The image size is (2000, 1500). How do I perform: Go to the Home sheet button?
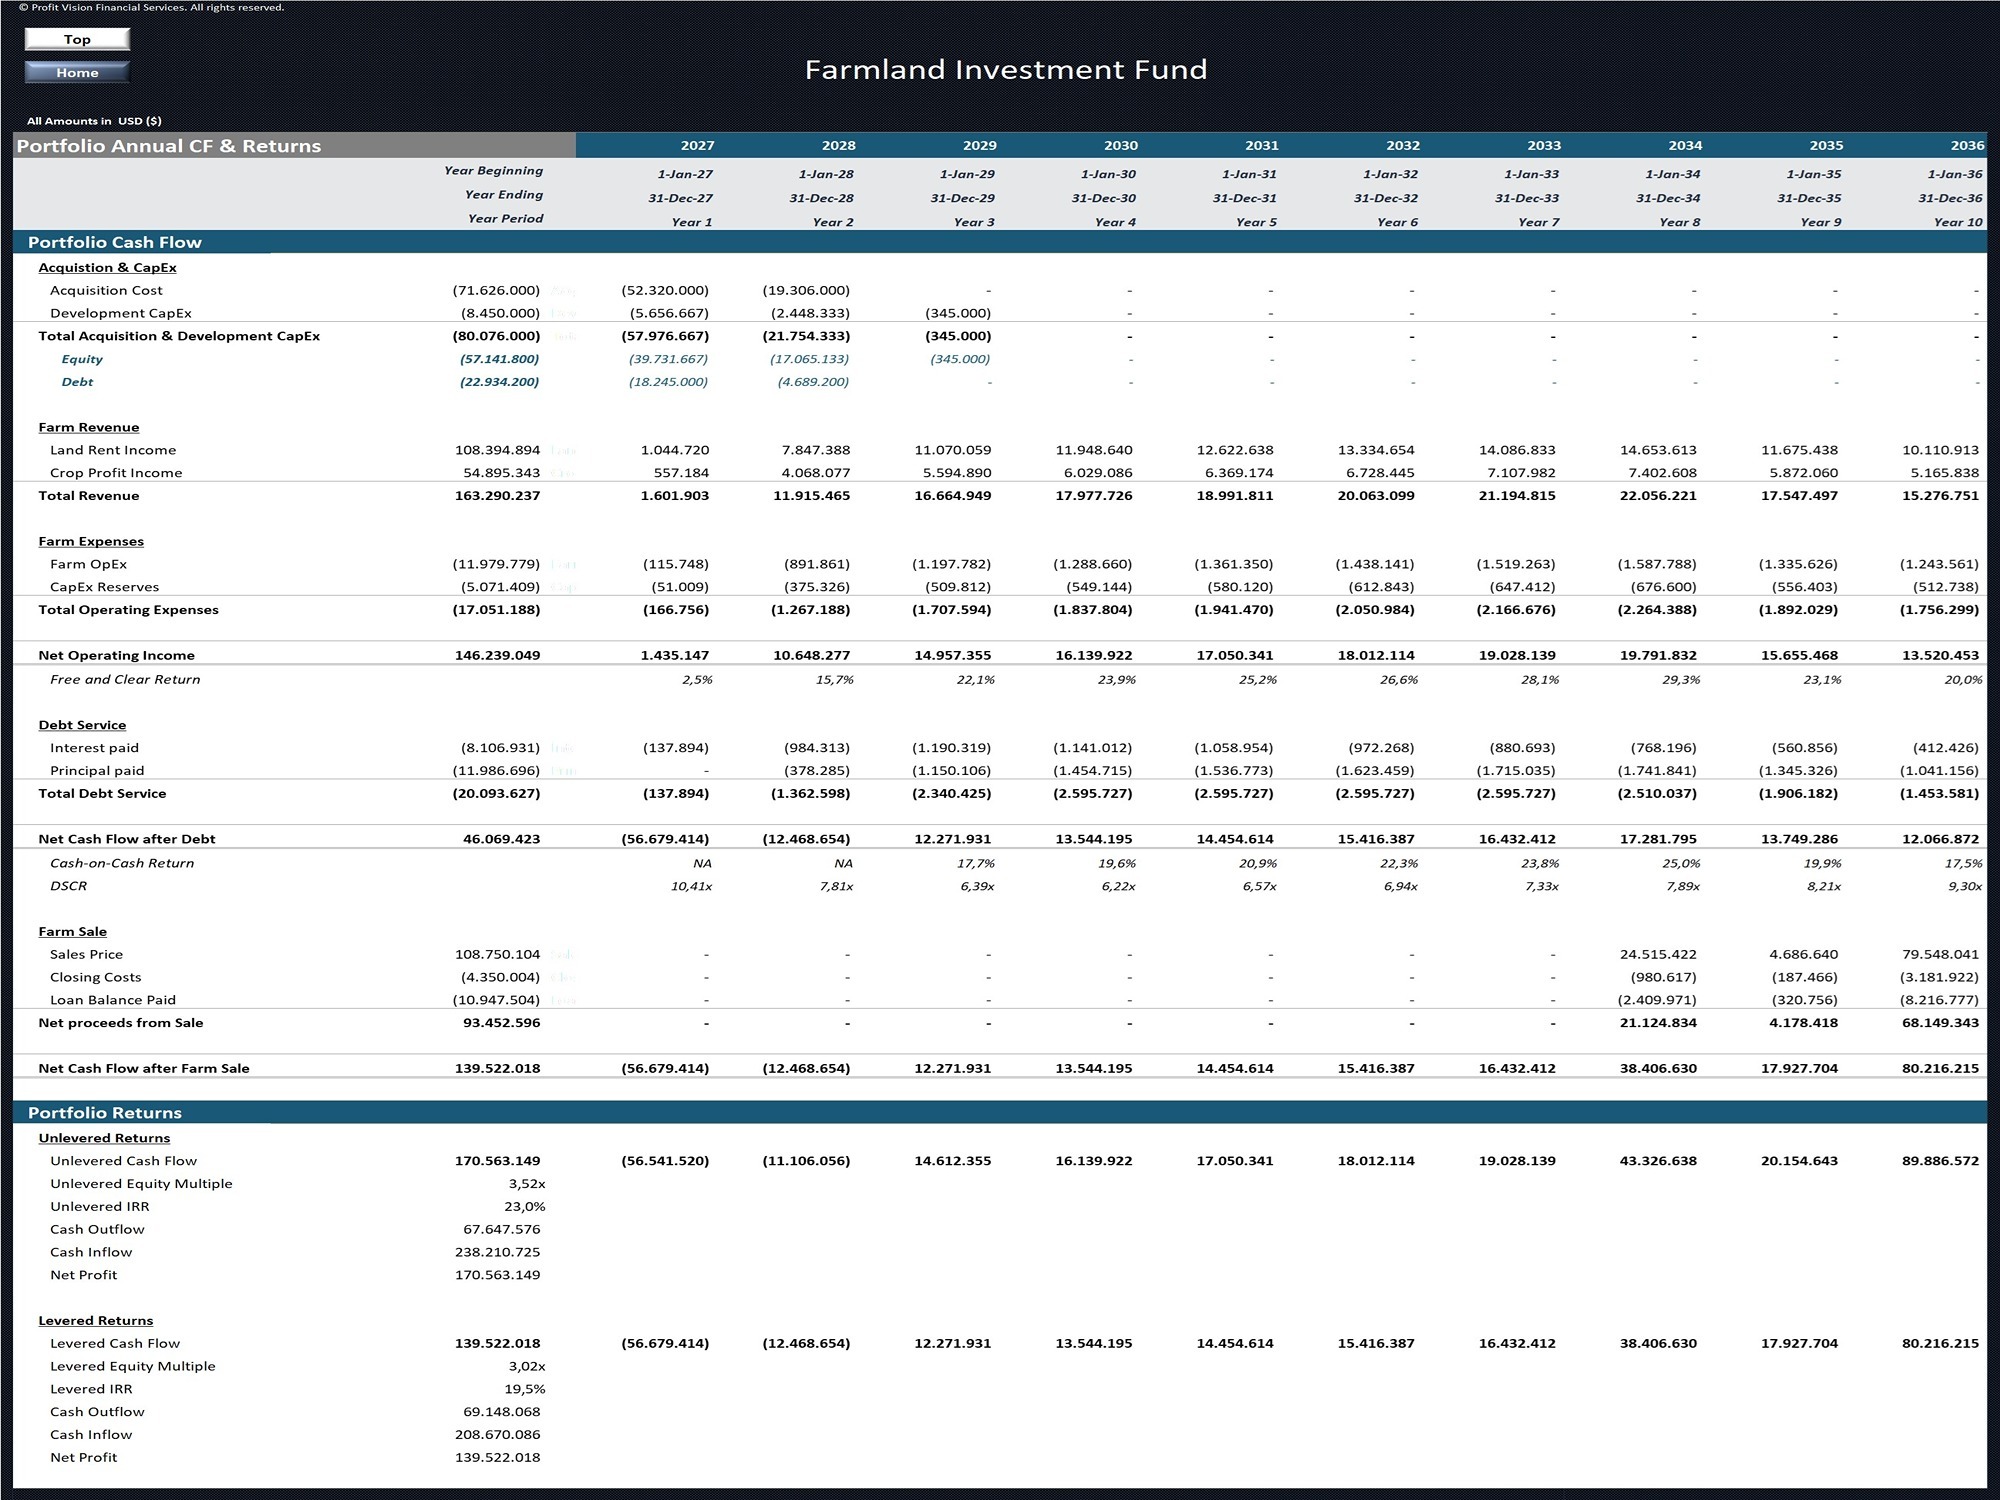77,72
